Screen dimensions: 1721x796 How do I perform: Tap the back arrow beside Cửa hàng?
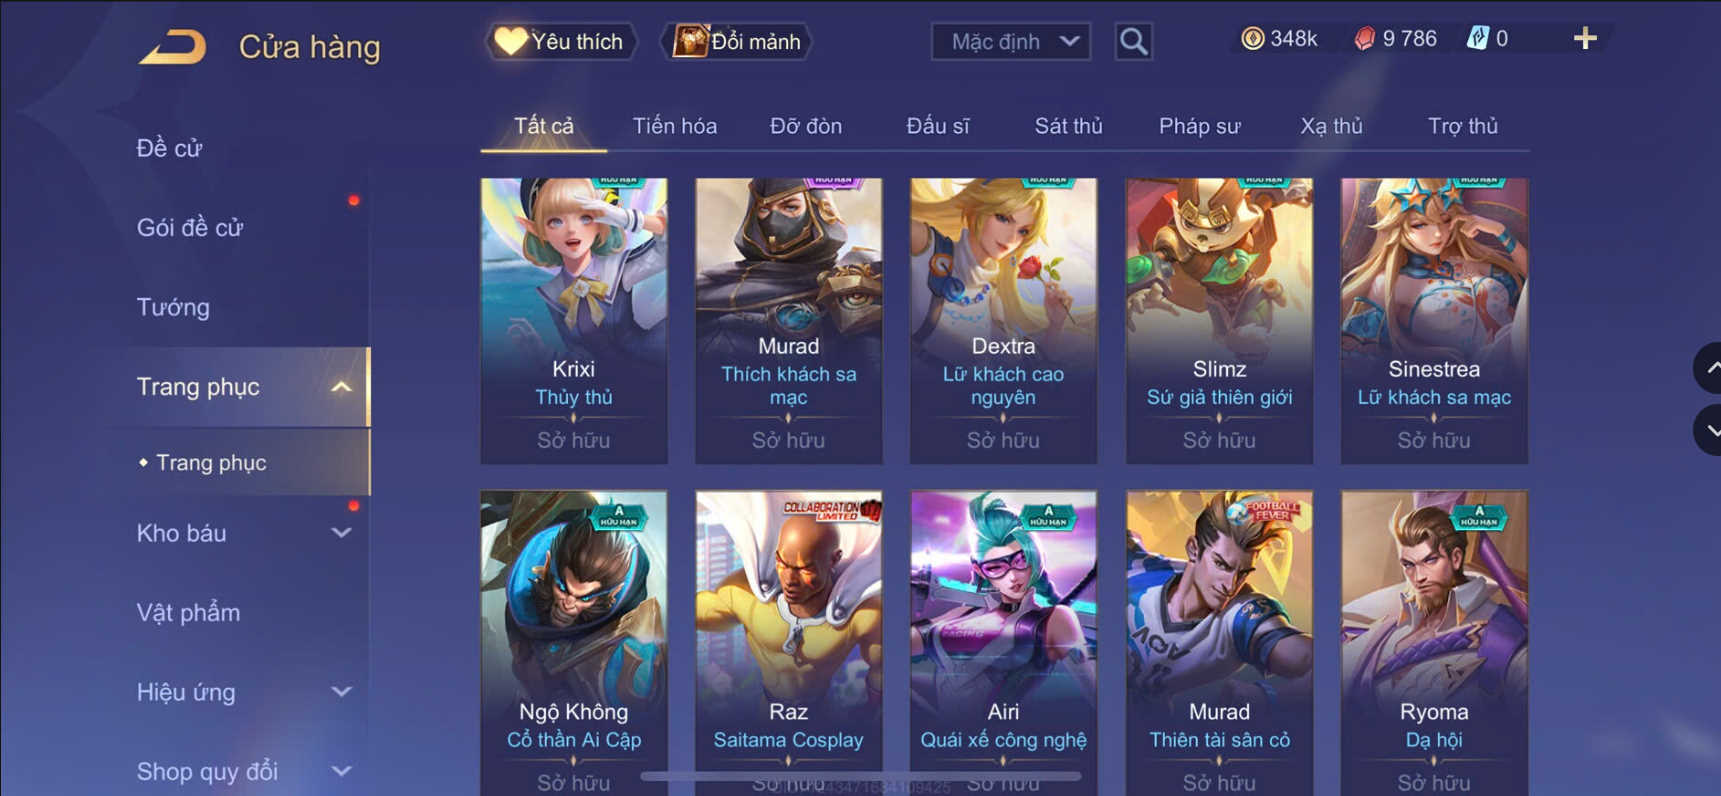pyautogui.click(x=172, y=47)
